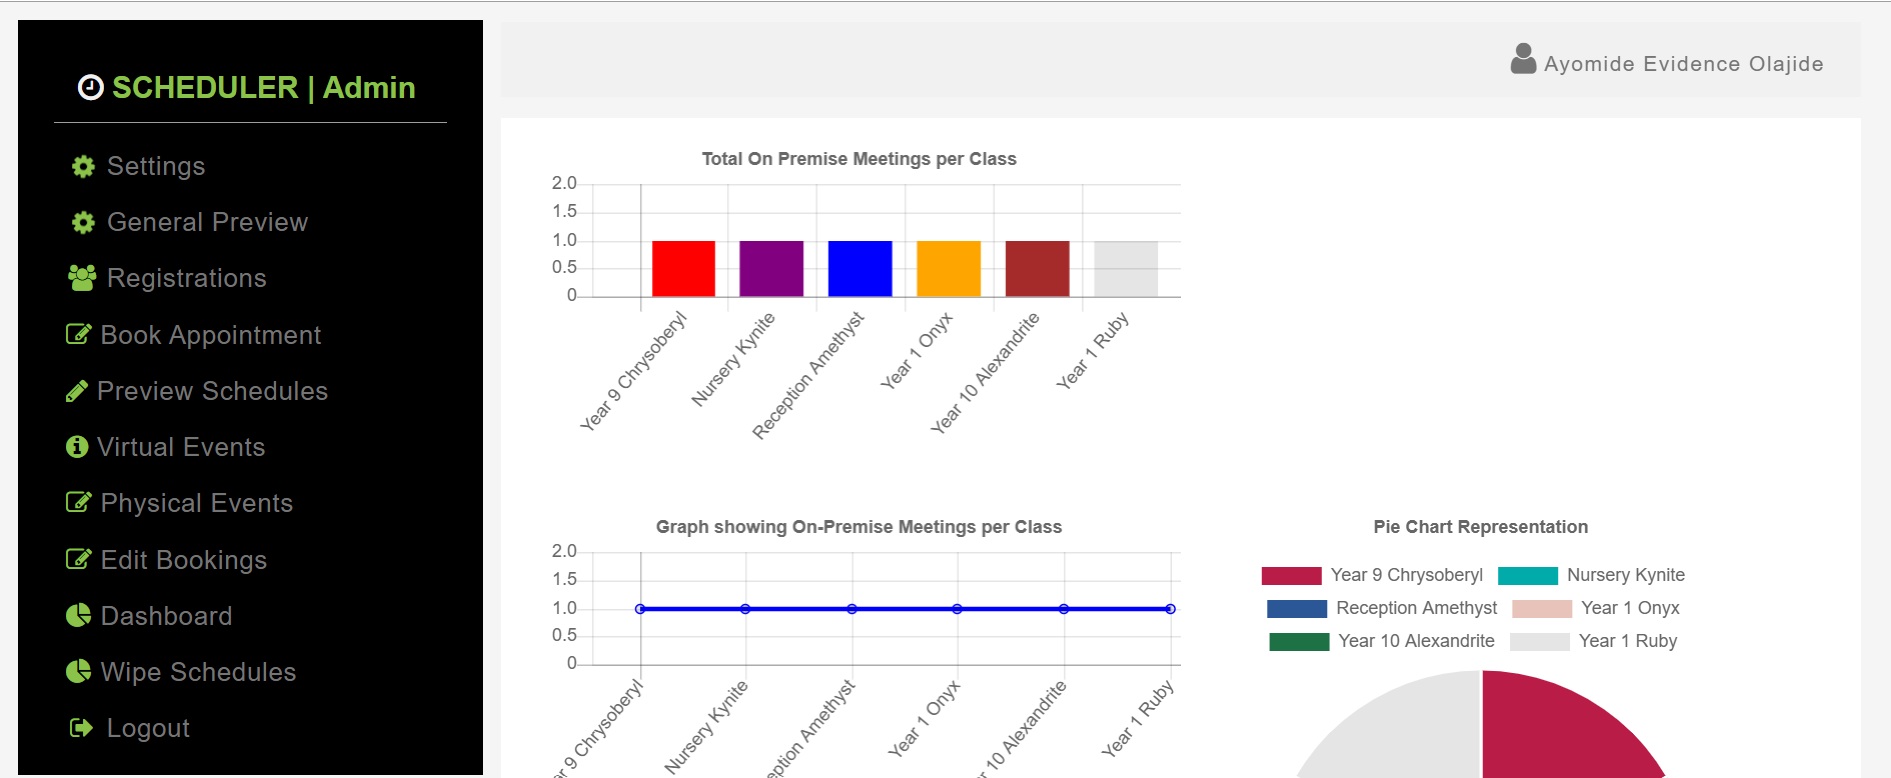Click the user avatar icon in header
The height and width of the screenshot is (778, 1891).
click(1523, 59)
